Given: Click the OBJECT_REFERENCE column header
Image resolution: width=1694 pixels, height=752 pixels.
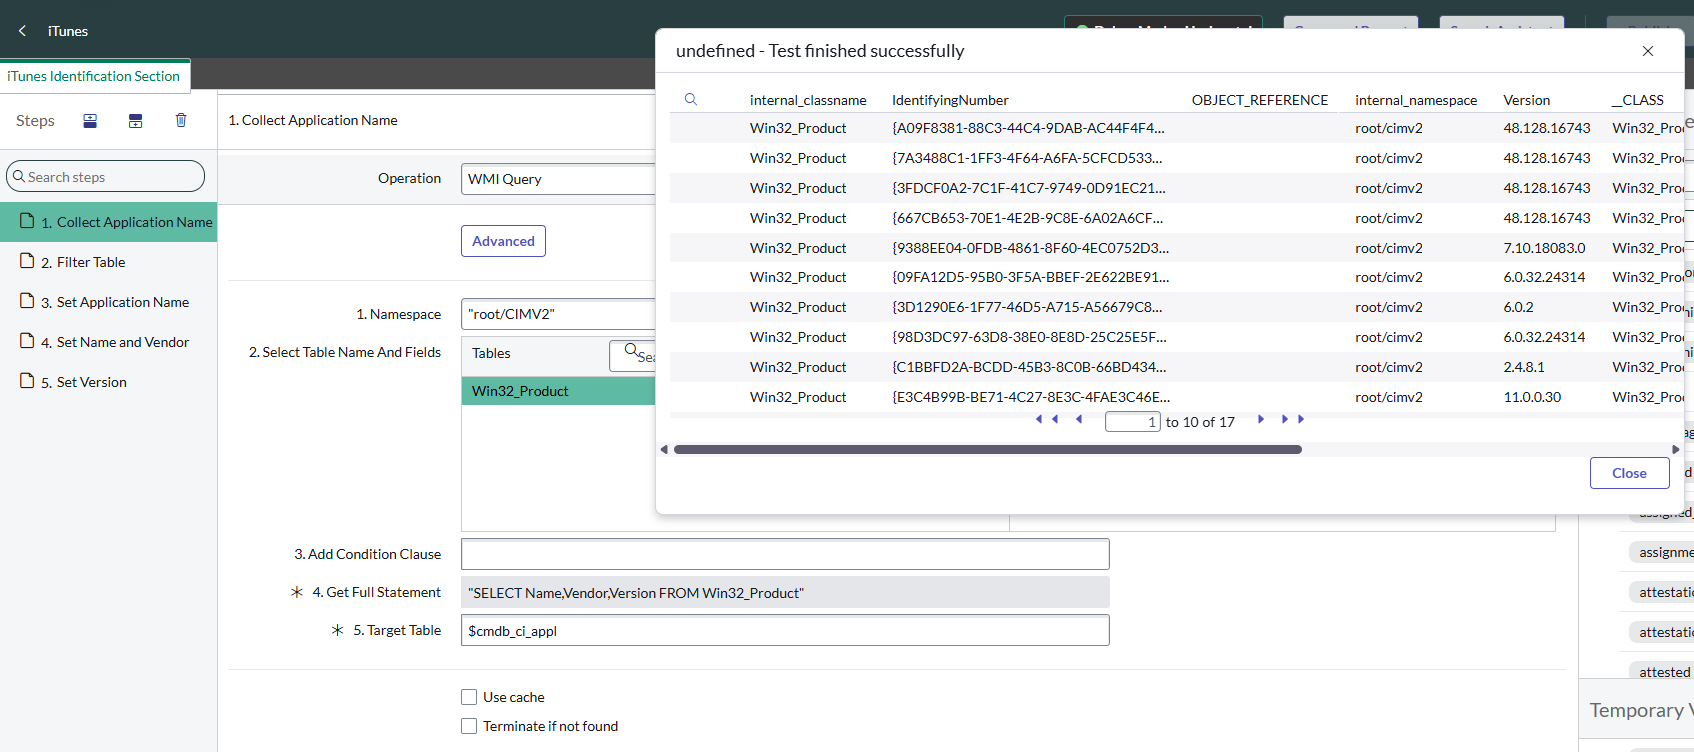Looking at the screenshot, I should click(x=1260, y=100).
